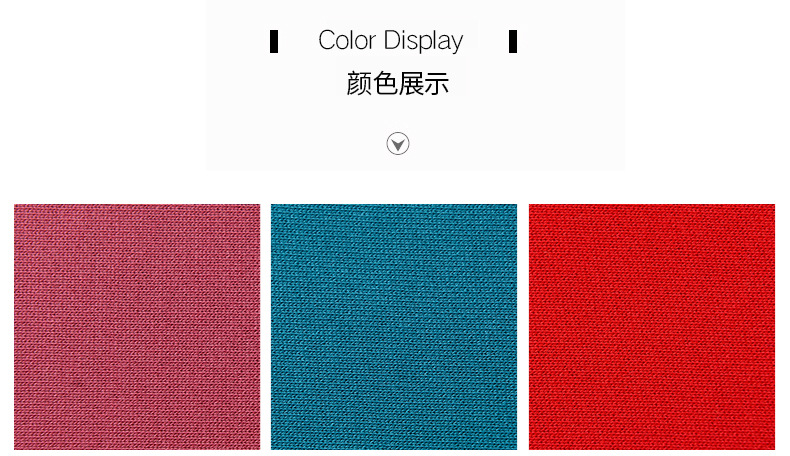Choose the leftmost color option

pyautogui.click(x=137, y=327)
